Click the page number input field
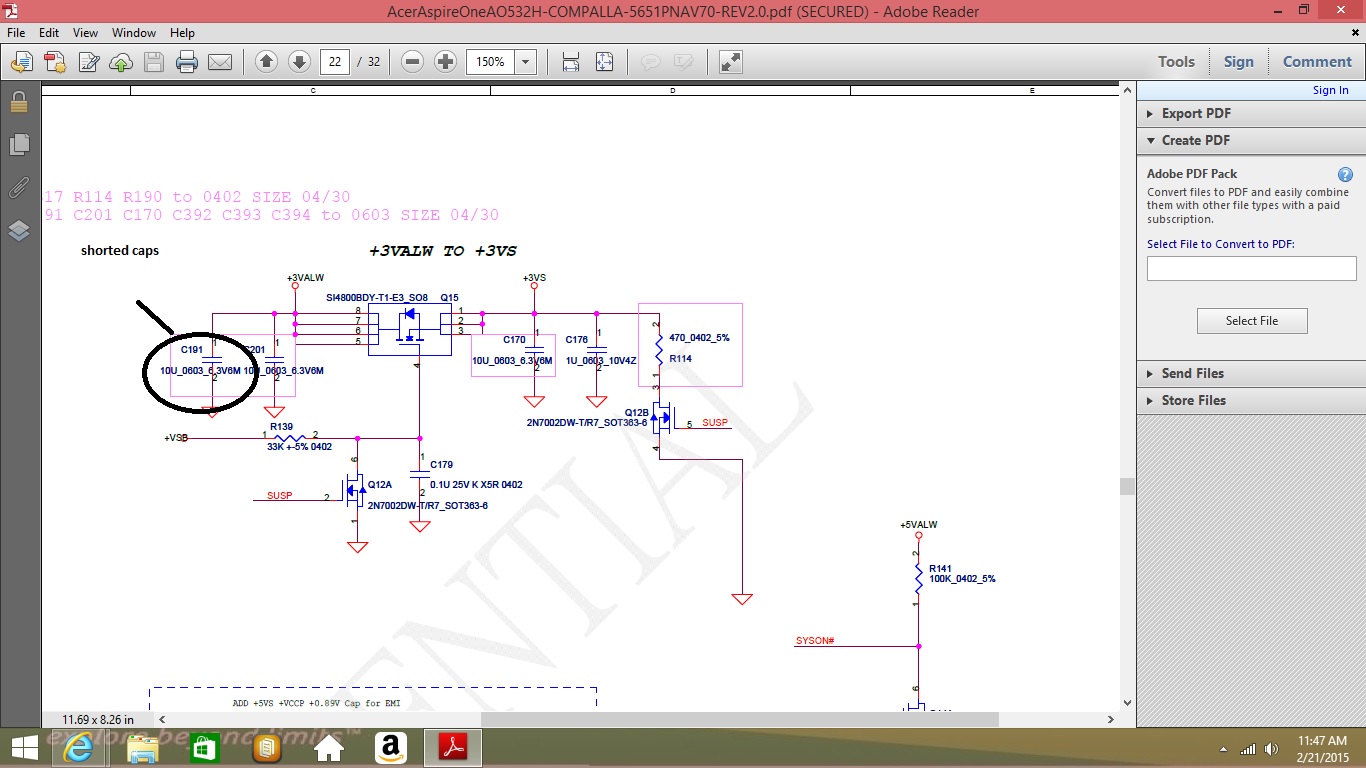 335,62
